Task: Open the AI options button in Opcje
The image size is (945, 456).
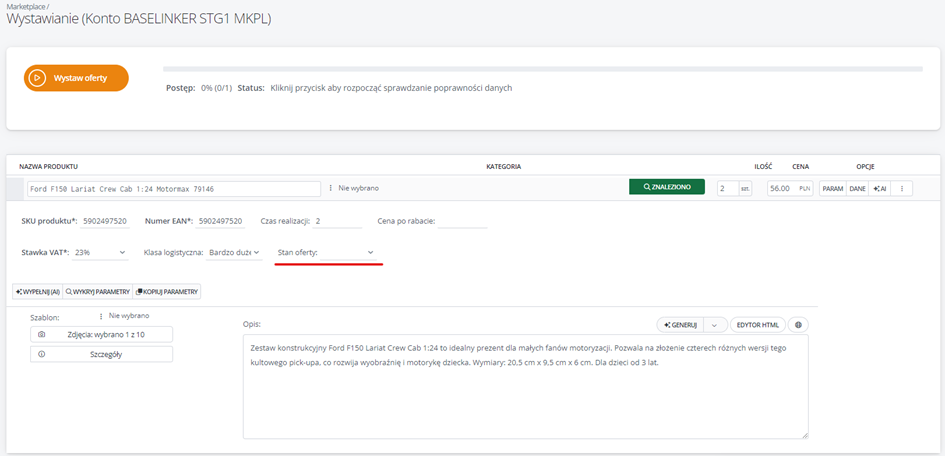Action: pos(880,188)
